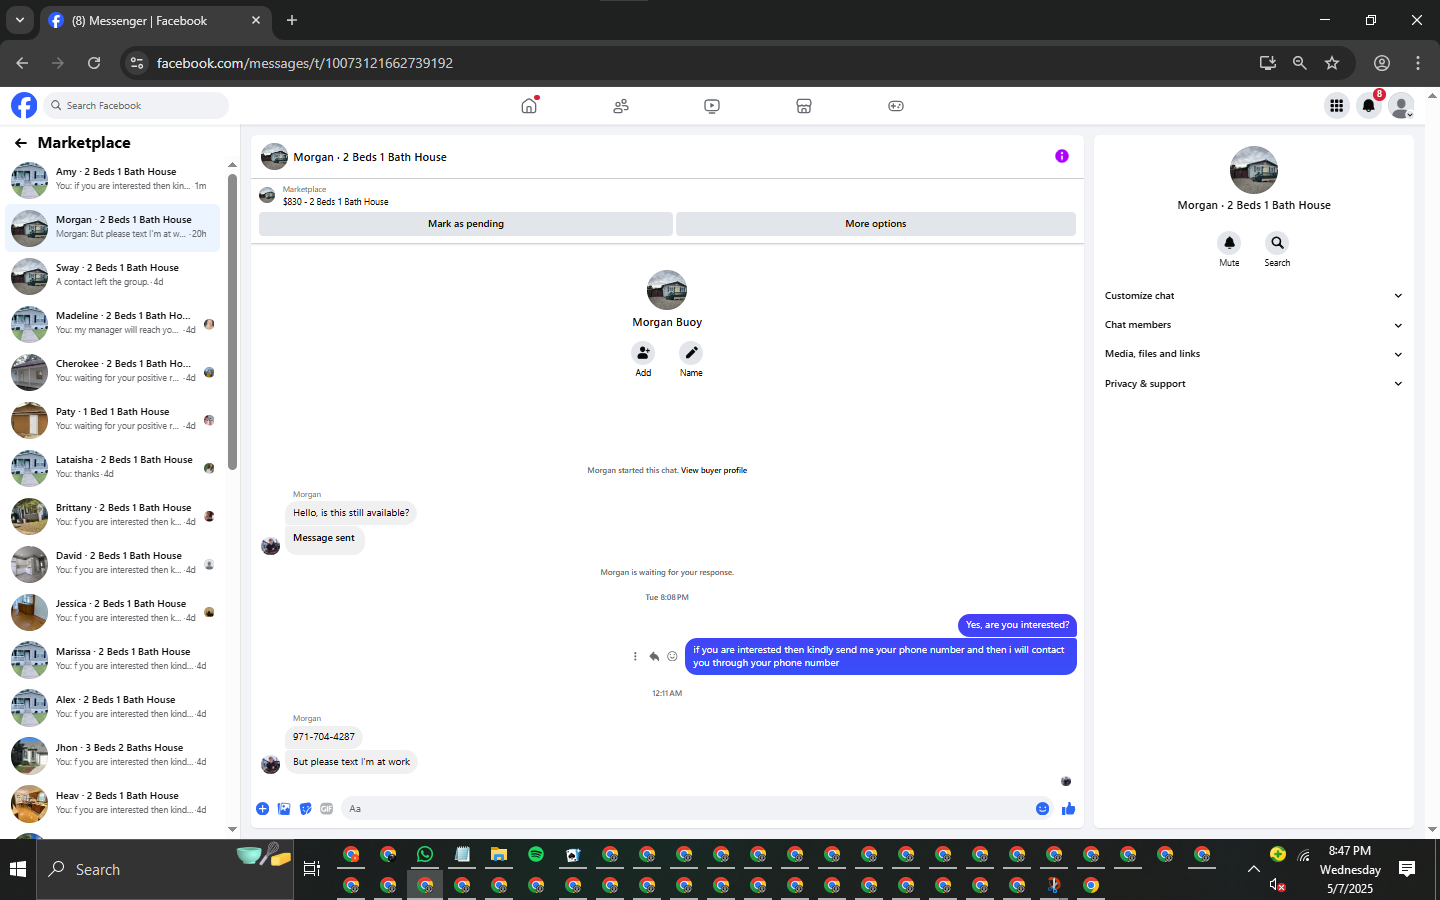1440x900 pixels.
Task: Send a thumbs-up like
Action: tap(1068, 808)
